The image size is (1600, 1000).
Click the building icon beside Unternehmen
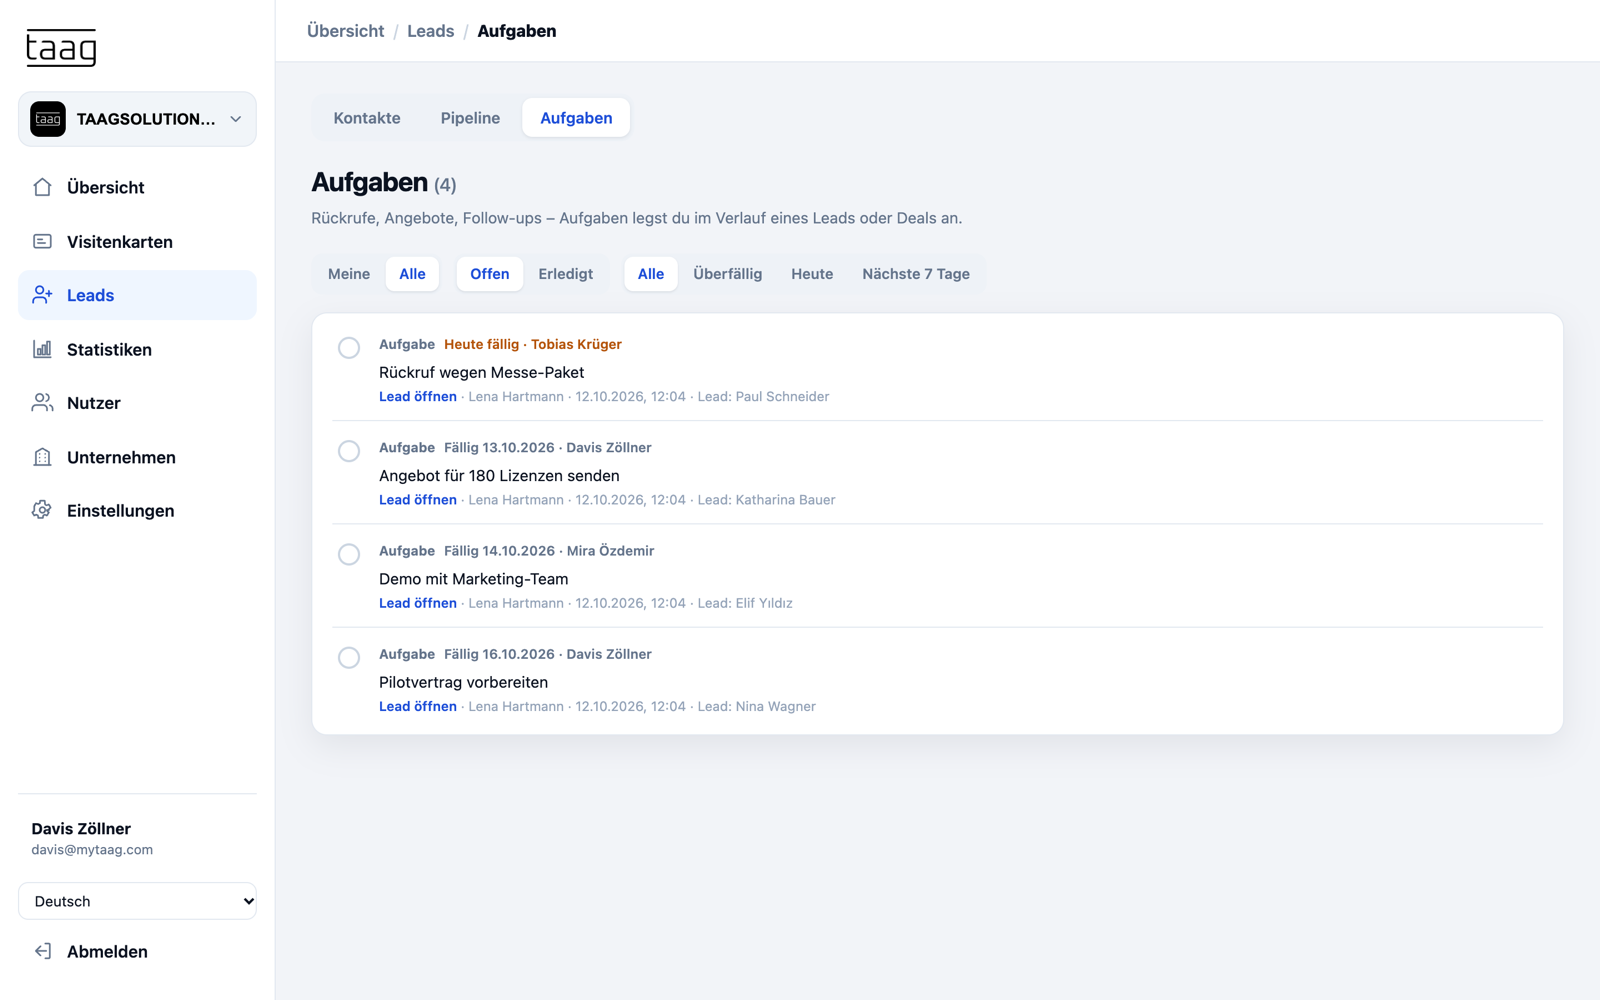click(x=42, y=457)
